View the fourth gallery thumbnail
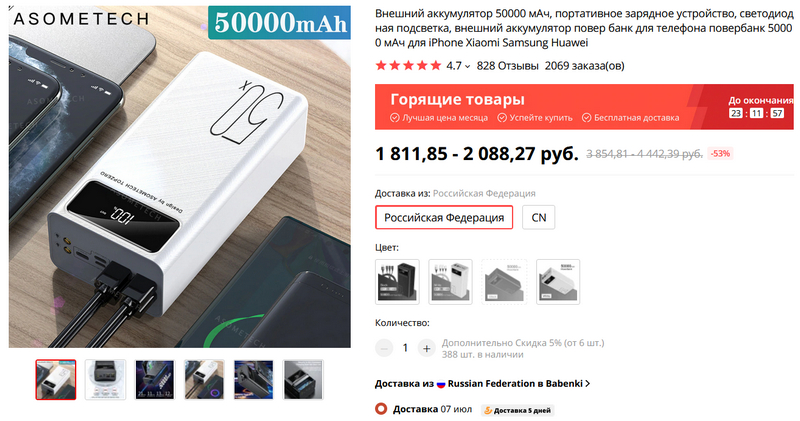Screen dimensions: 800x421 click(204, 379)
